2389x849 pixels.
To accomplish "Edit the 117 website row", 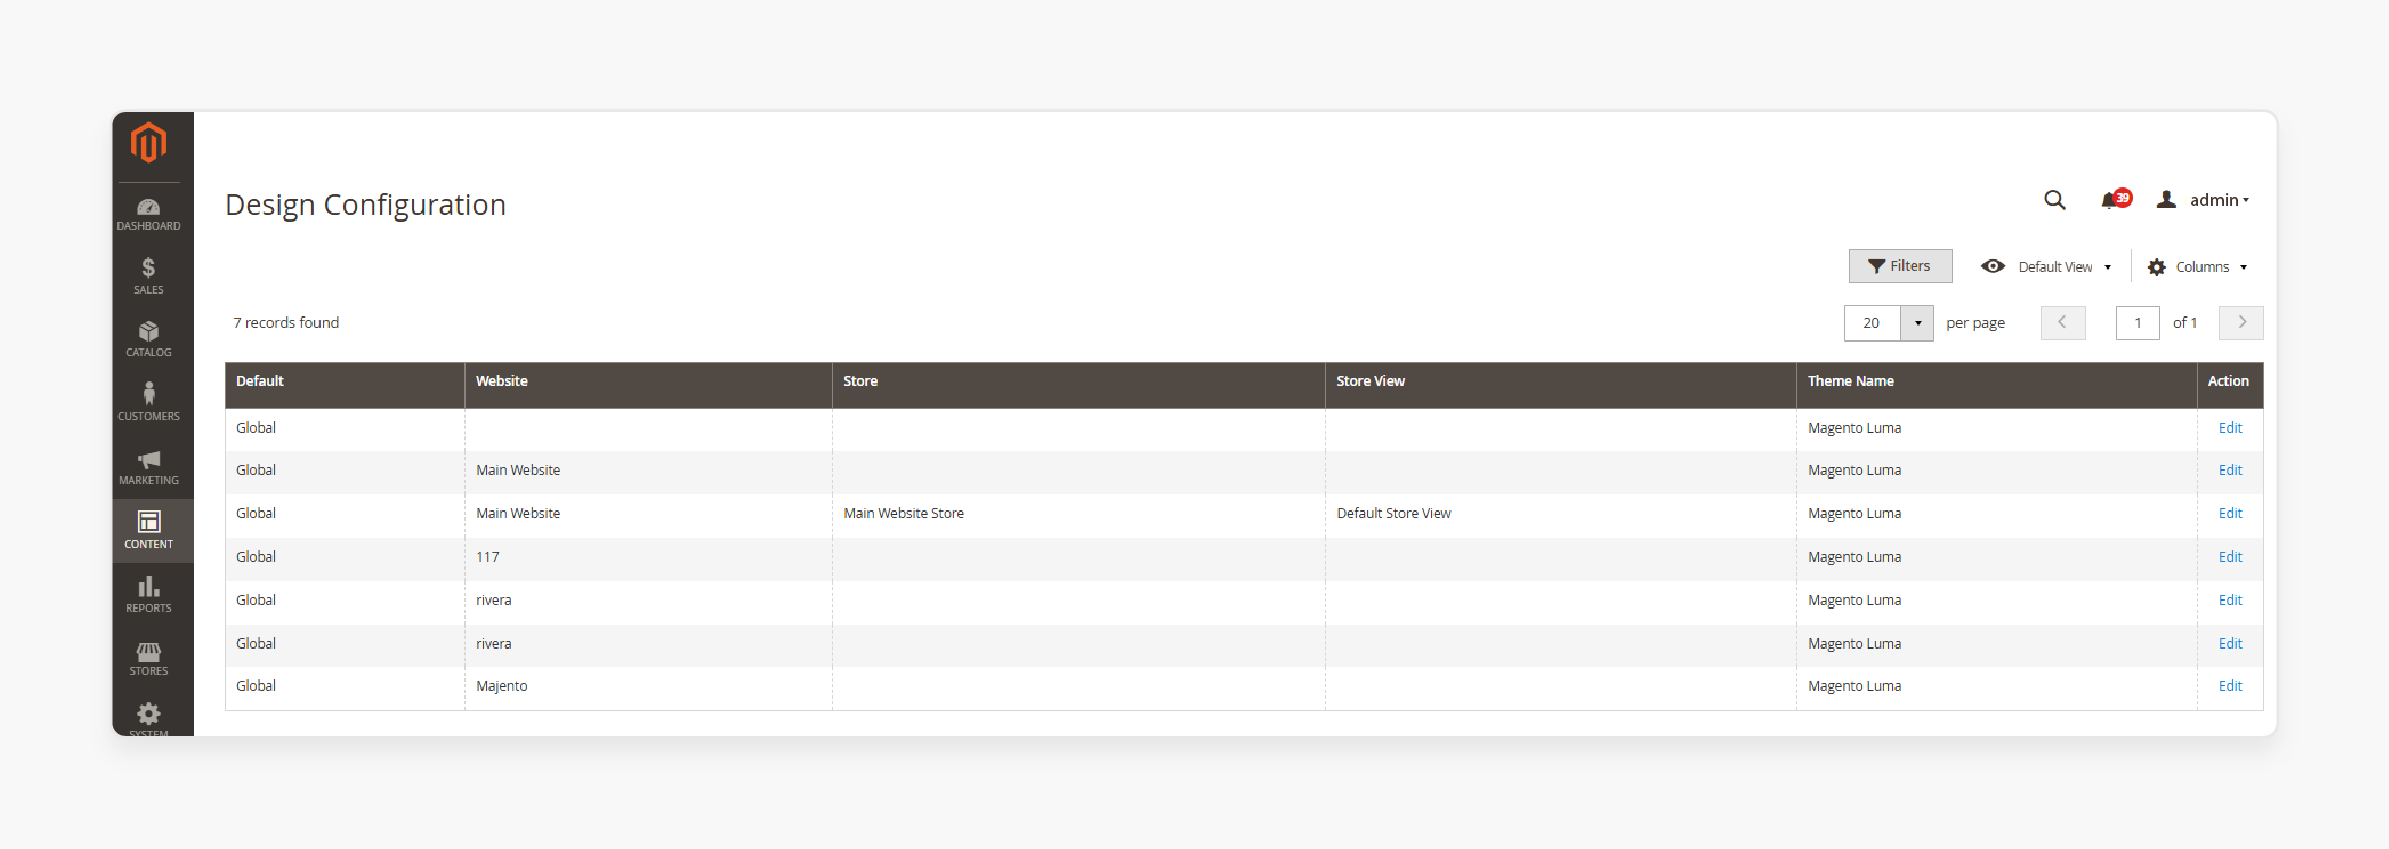I will pyautogui.click(x=2230, y=557).
